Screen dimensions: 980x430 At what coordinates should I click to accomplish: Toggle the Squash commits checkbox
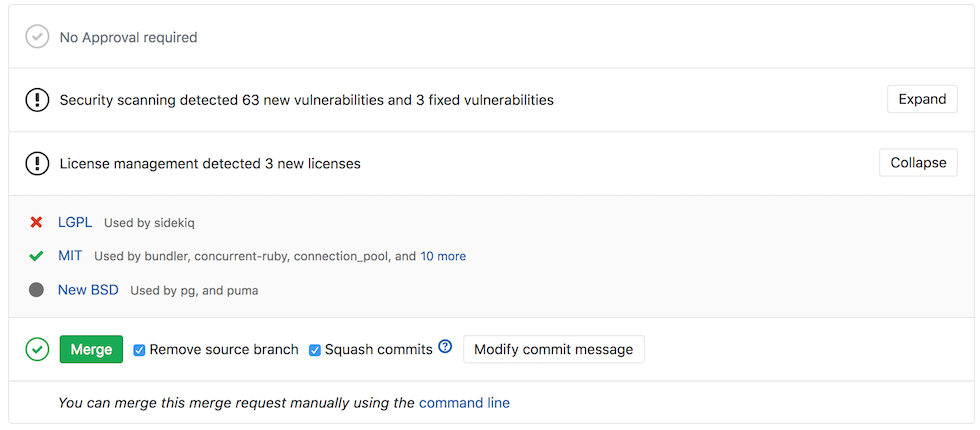(x=315, y=350)
